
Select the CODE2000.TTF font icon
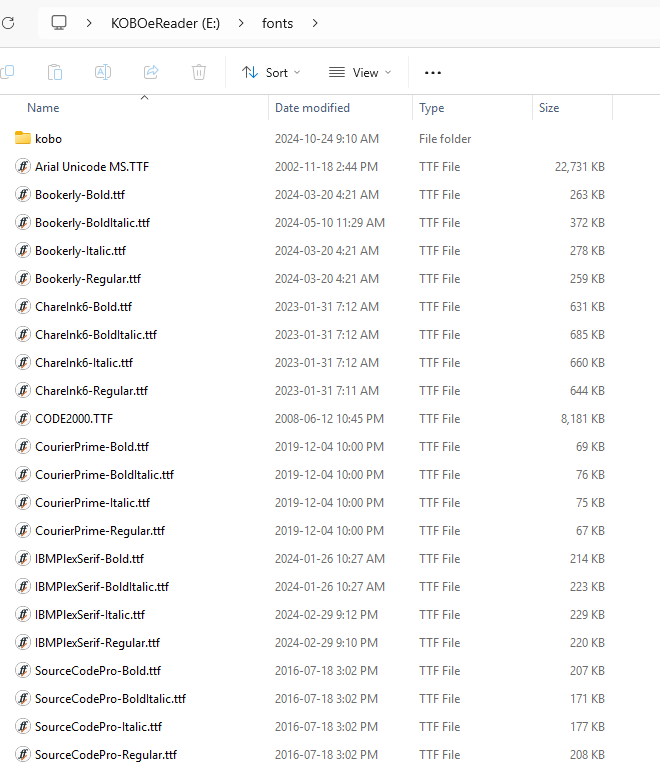click(23, 418)
